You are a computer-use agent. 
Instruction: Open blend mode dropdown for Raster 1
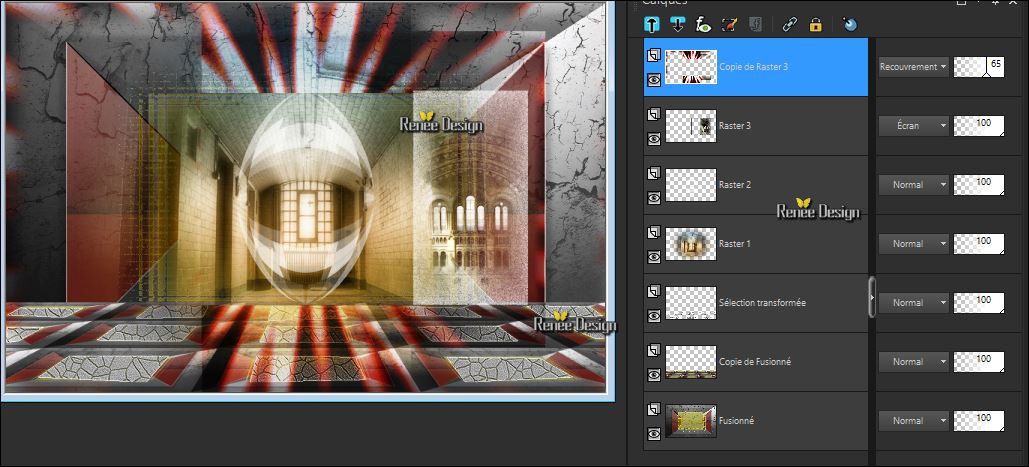(x=914, y=243)
